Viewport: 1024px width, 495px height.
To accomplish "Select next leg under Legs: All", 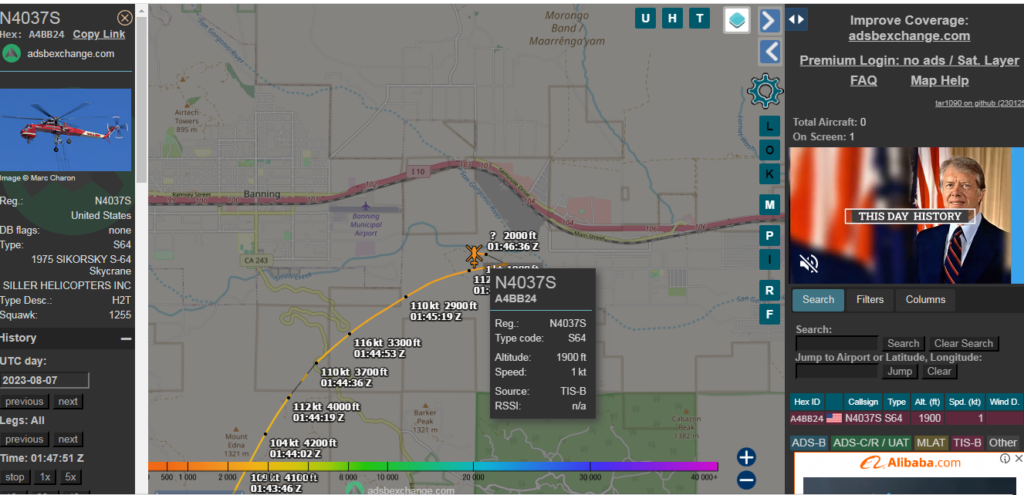I will click(68, 439).
